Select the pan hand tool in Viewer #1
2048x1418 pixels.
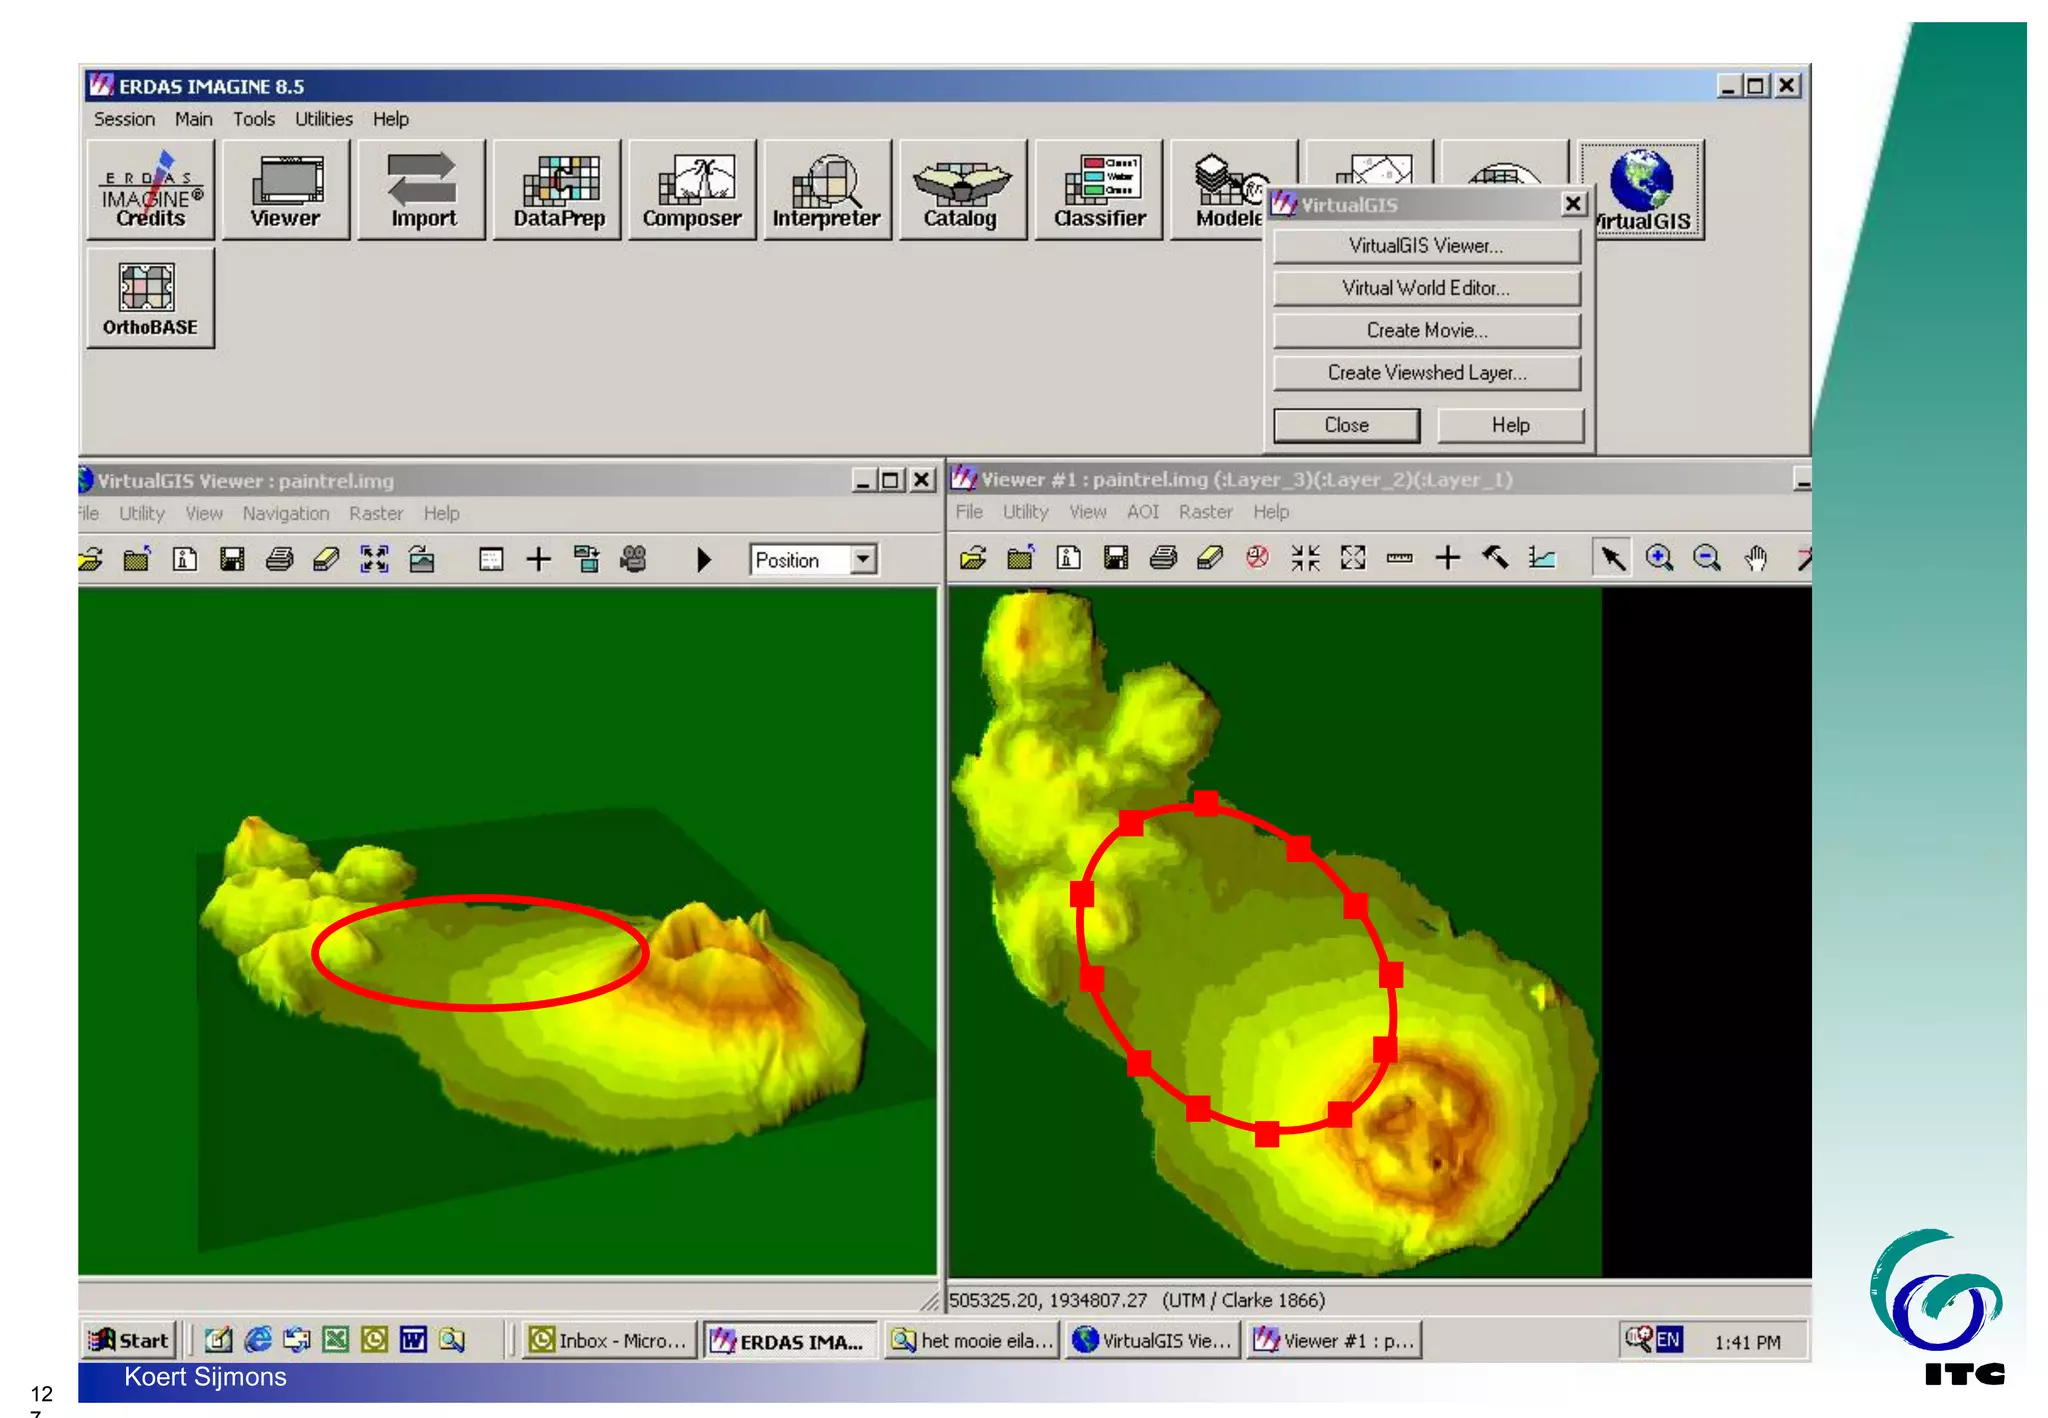(1755, 558)
